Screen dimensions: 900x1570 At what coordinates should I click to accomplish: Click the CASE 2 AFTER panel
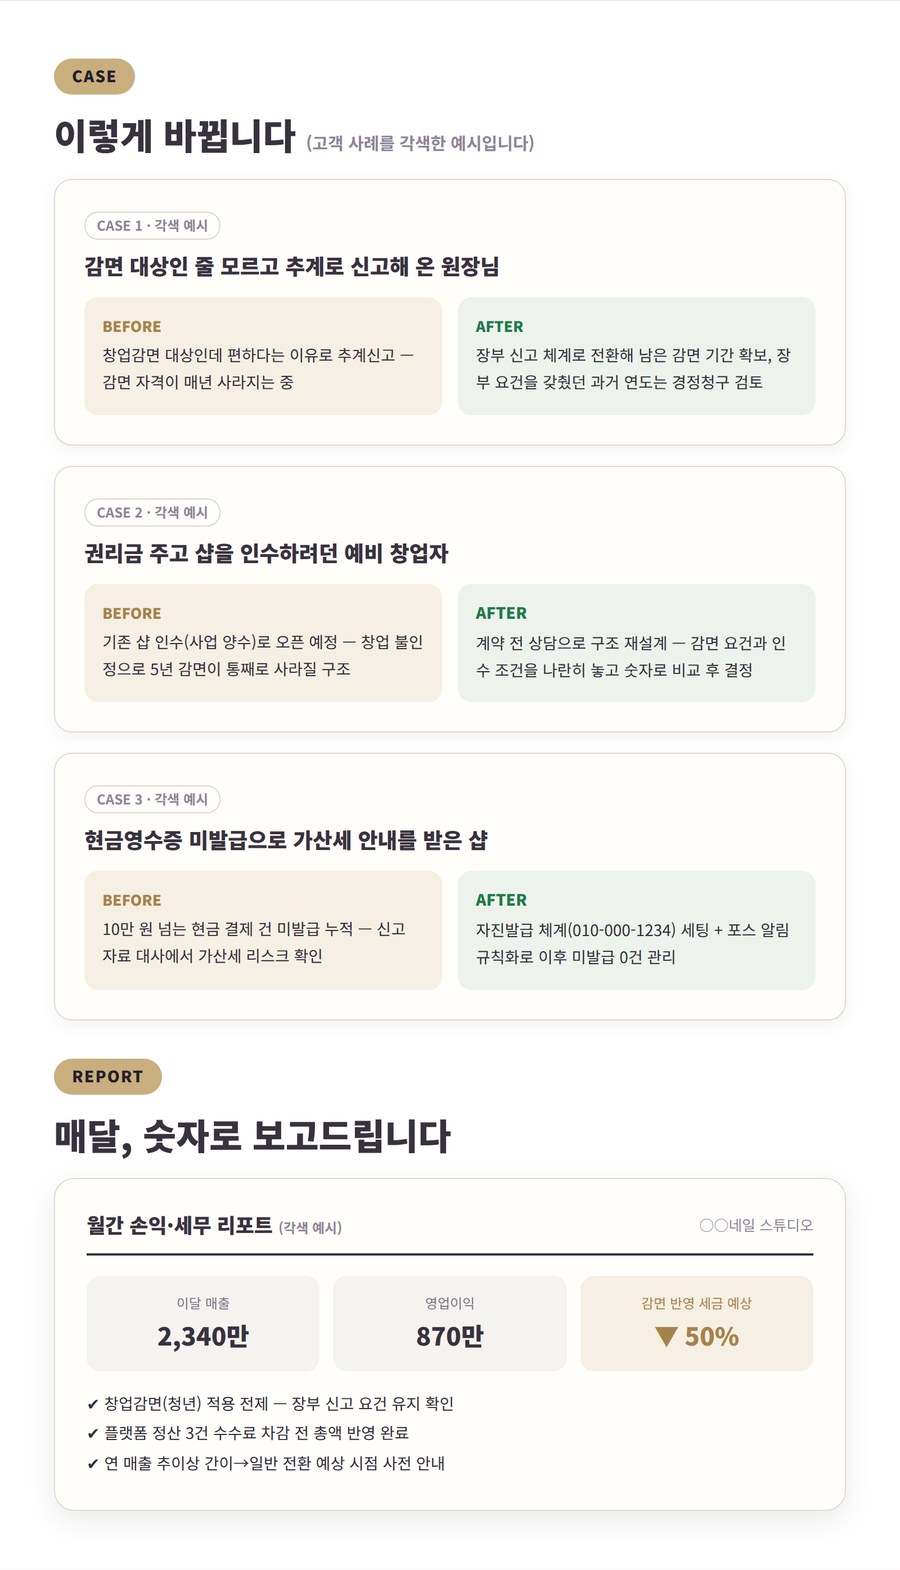pos(637,643)
